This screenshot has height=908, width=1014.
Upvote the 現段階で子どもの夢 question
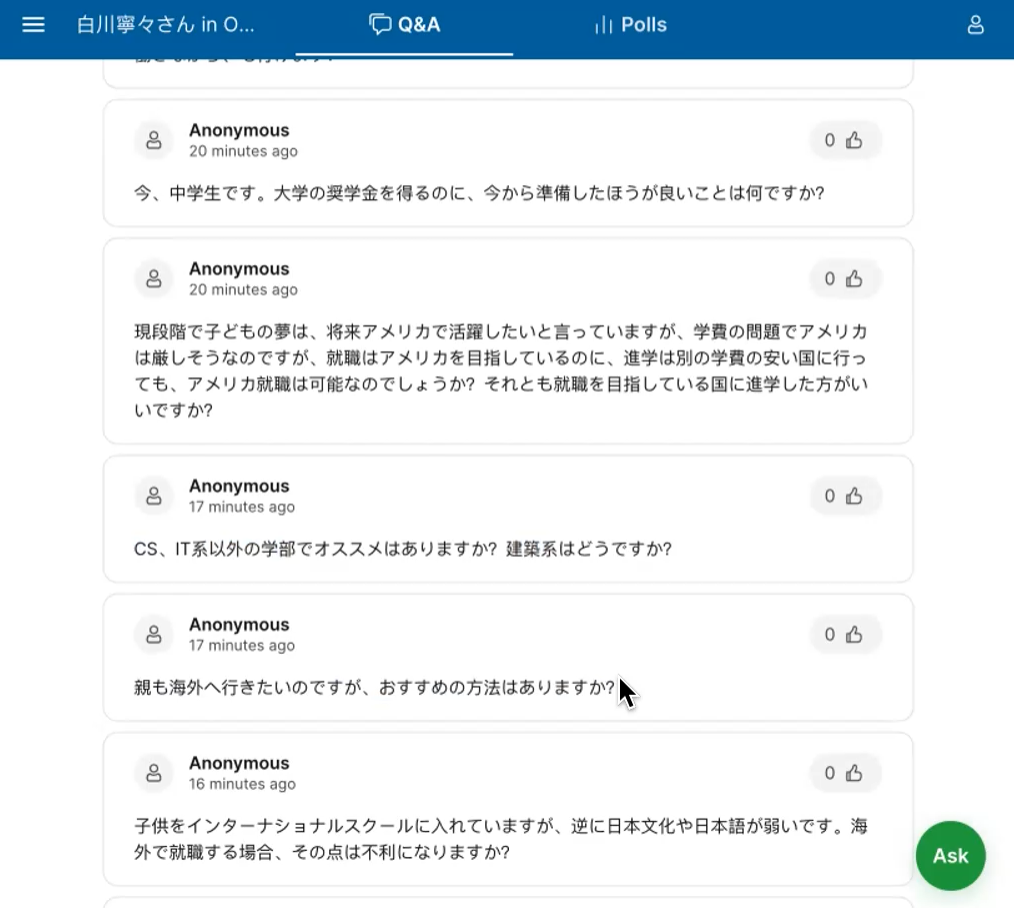click(x=844, y=278)
